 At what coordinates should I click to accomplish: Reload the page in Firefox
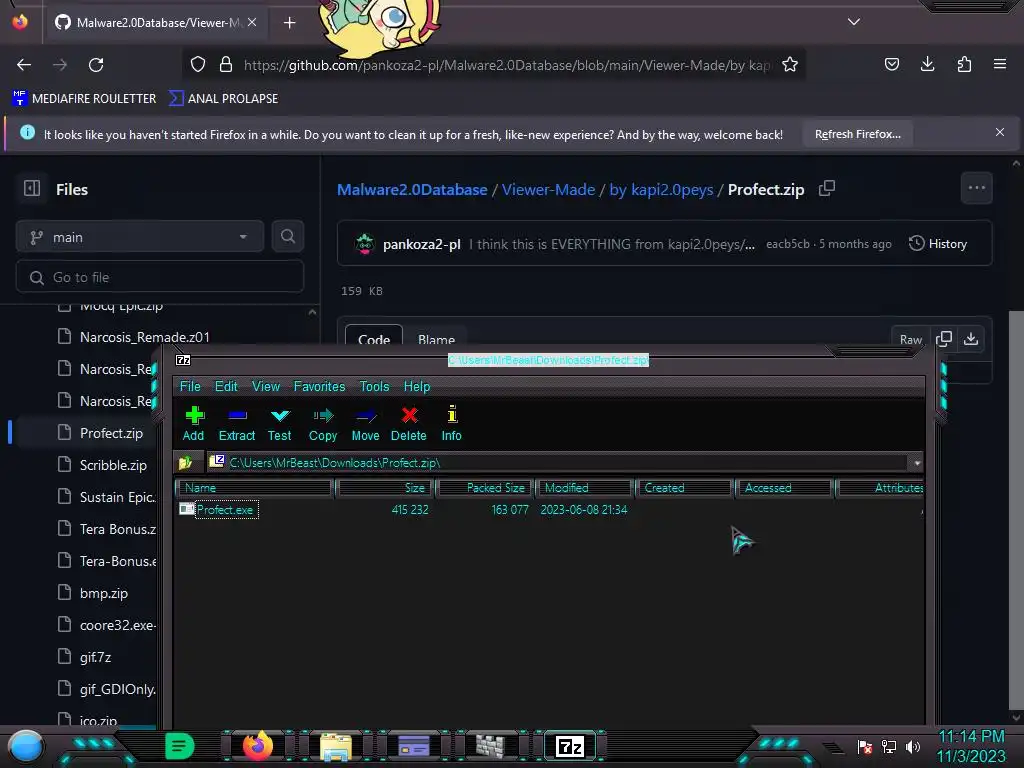pyautogui.click(x=96, y=65)
